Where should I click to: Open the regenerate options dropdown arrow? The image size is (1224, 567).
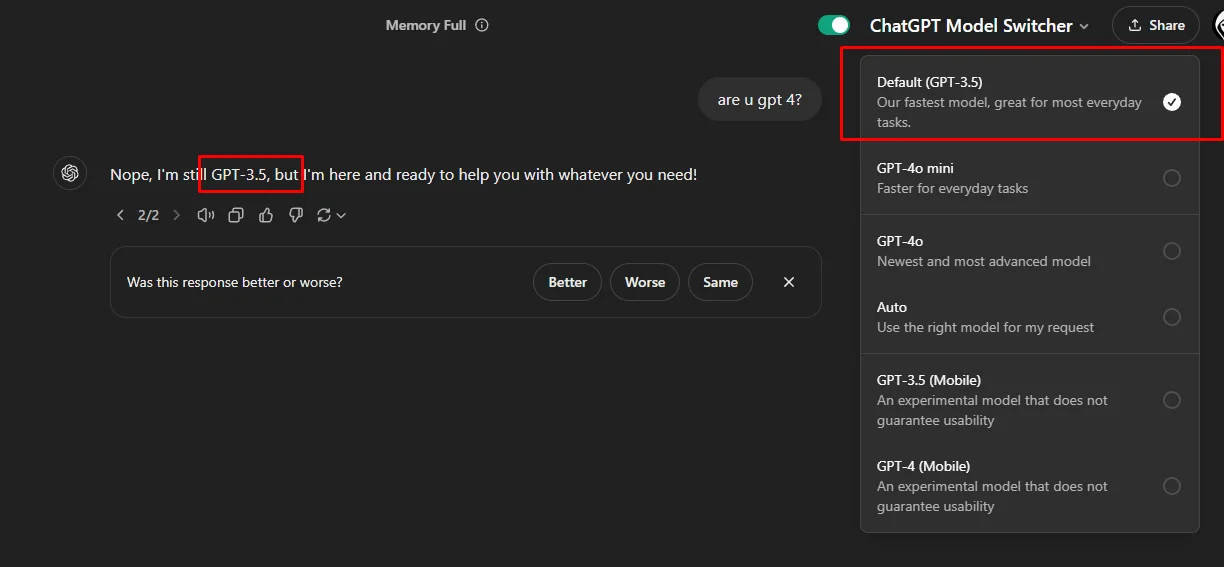(x=341, y=215)
